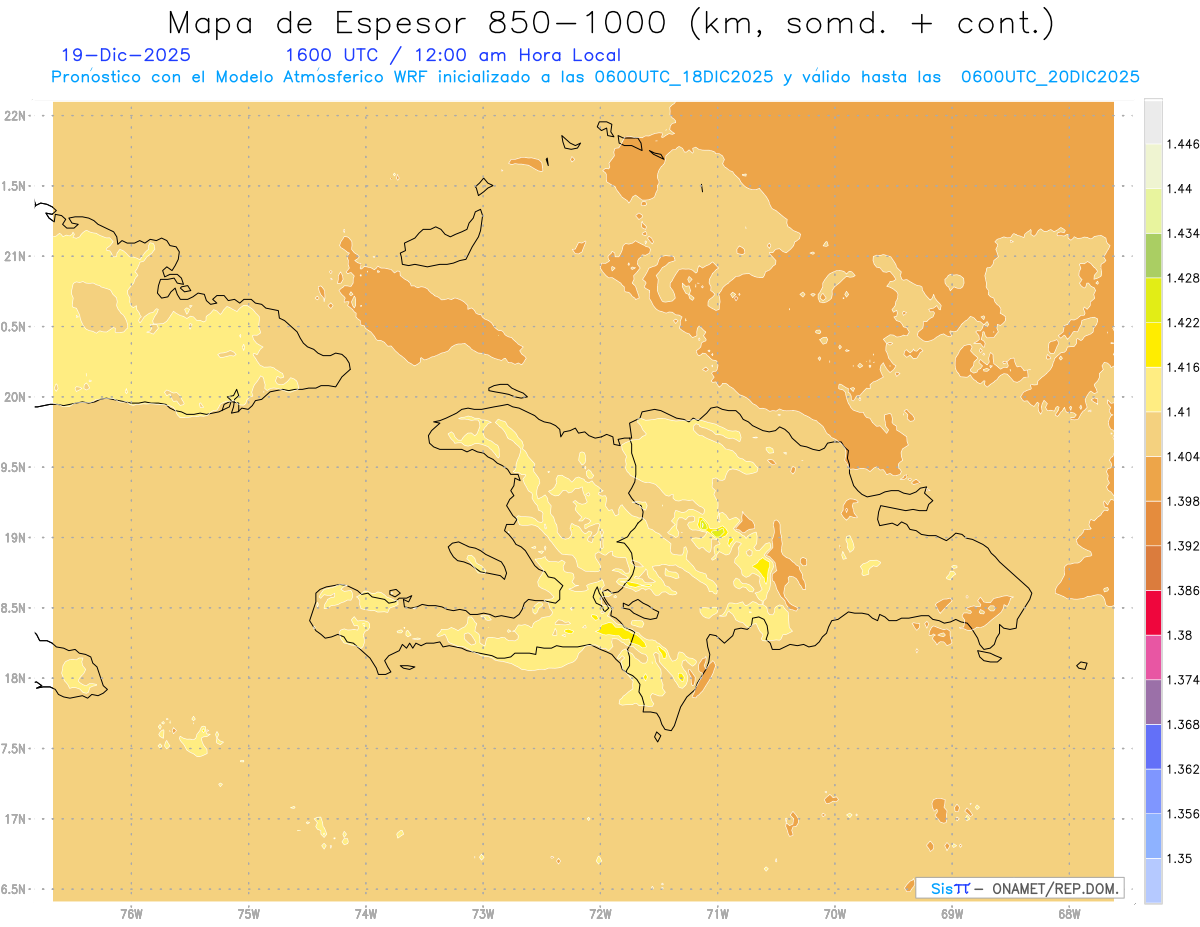Click the legend value '1.428'

pos(1183,278)
